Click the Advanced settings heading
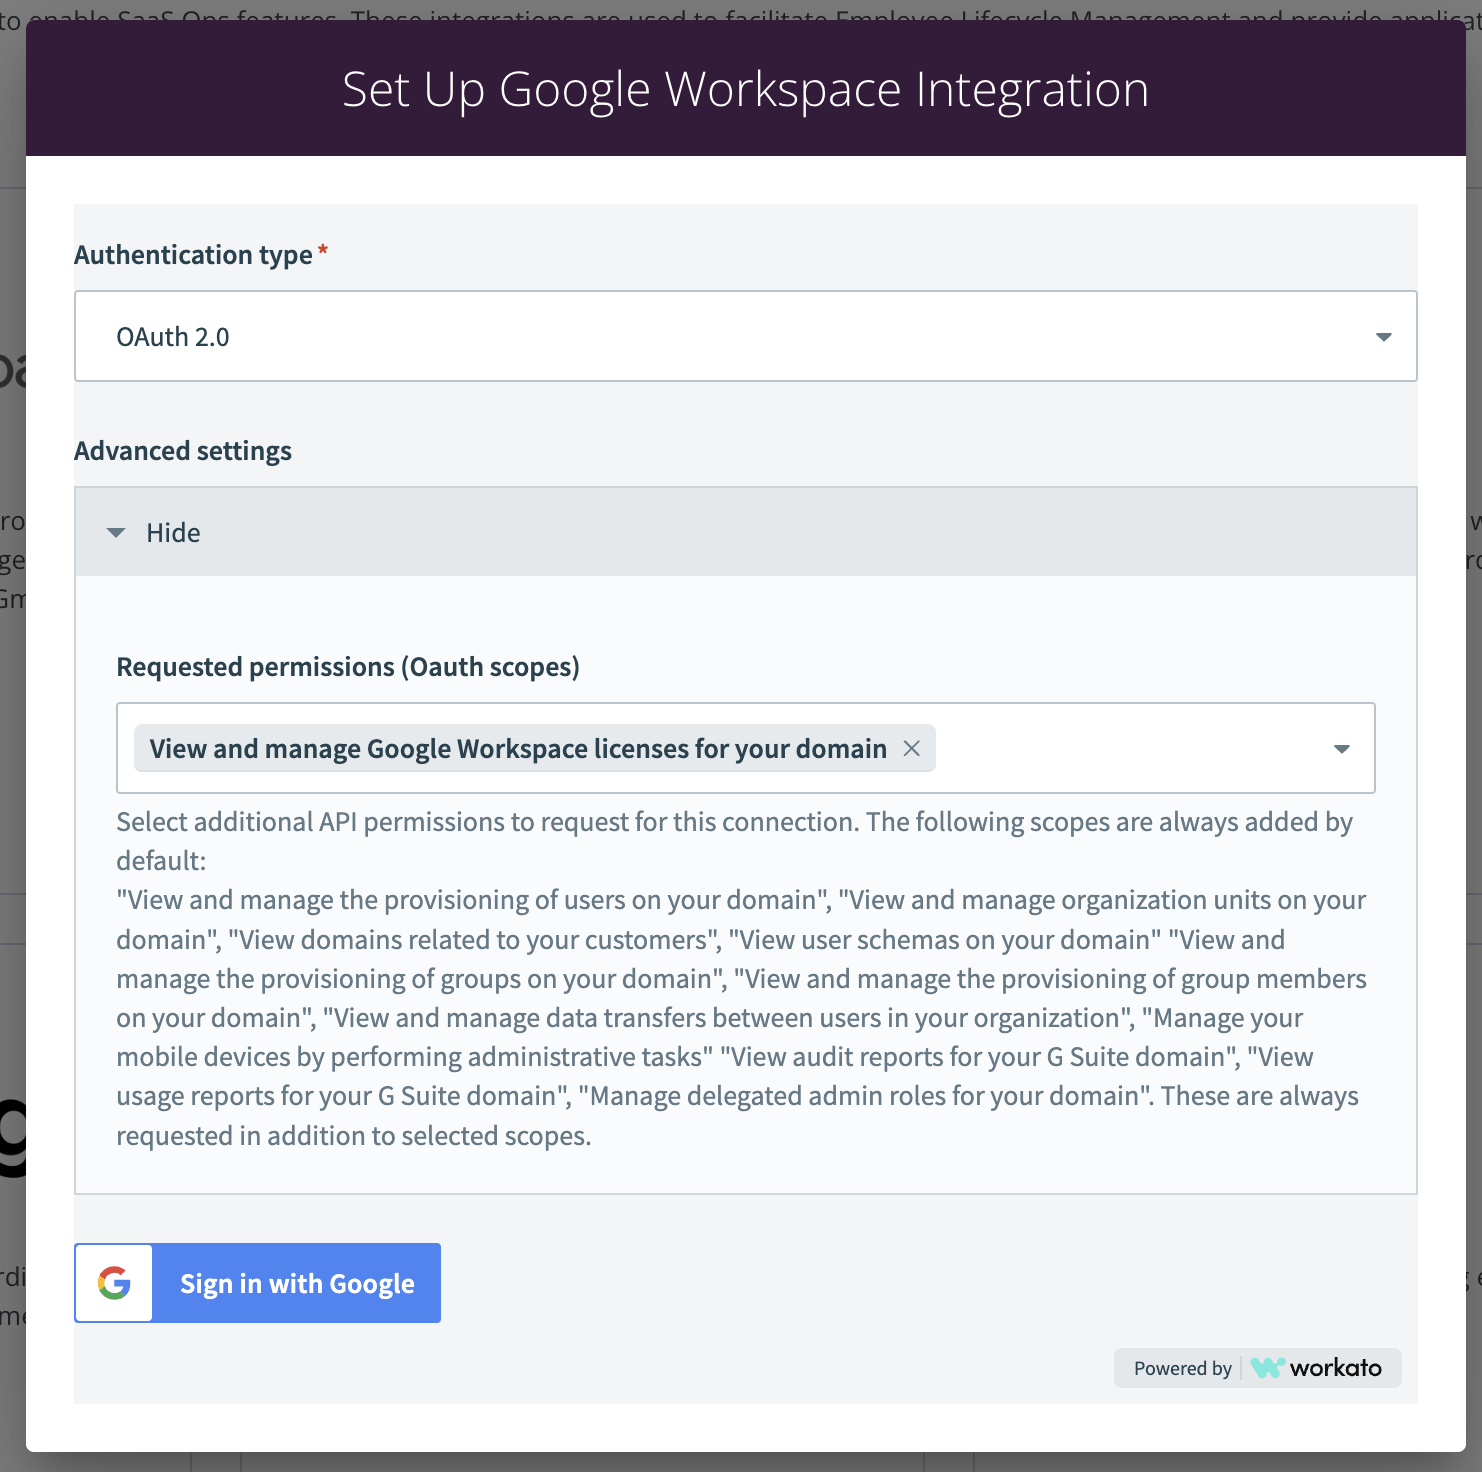Viewport: 1482px width, 1472px height. click(183, 451)
